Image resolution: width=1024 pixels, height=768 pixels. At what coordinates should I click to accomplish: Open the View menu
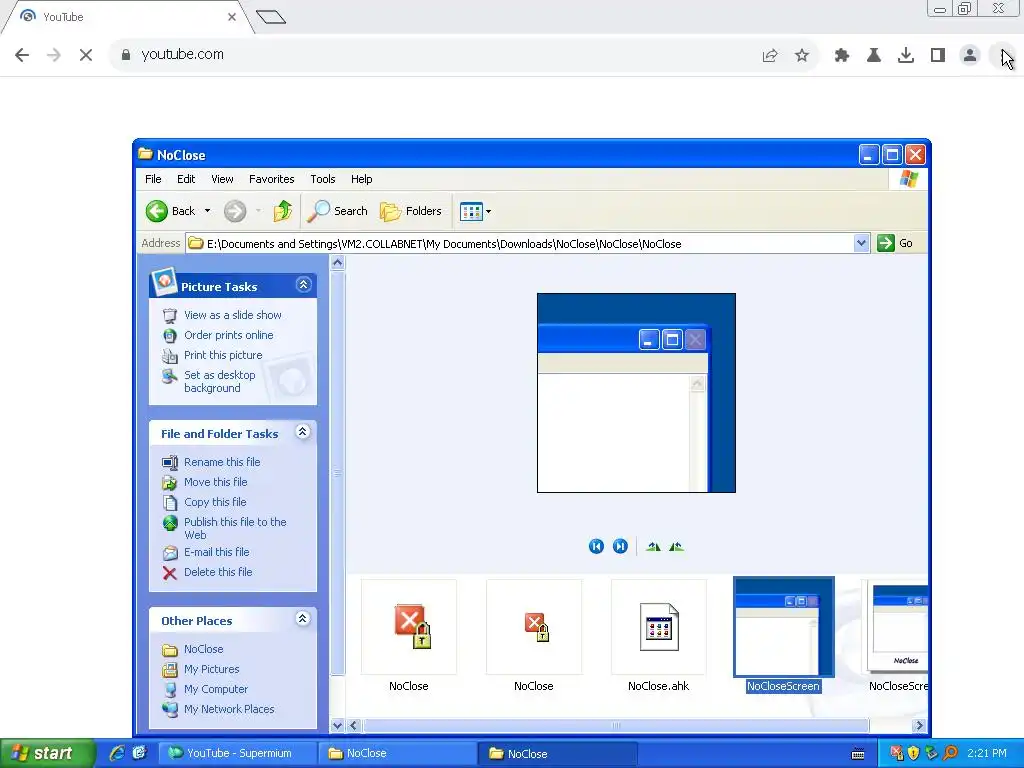coord(222,179)
